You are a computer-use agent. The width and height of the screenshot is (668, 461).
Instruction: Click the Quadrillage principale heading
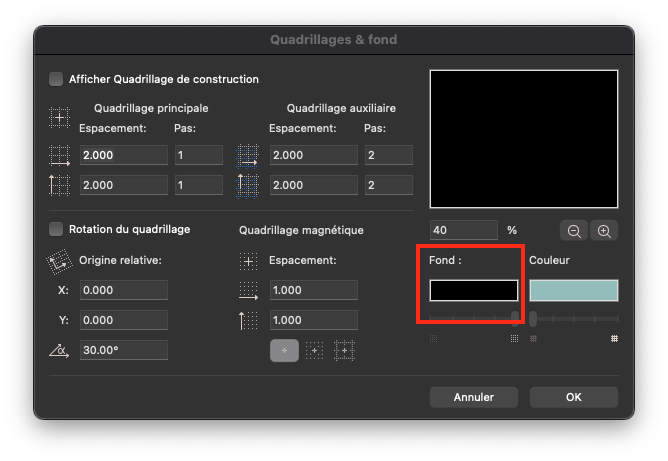pyautogui.click(x=151, y=108)
